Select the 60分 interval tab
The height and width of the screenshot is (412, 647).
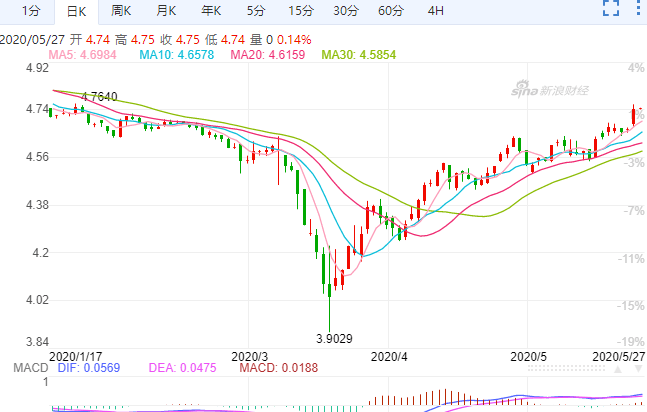[x=391, y=11]
